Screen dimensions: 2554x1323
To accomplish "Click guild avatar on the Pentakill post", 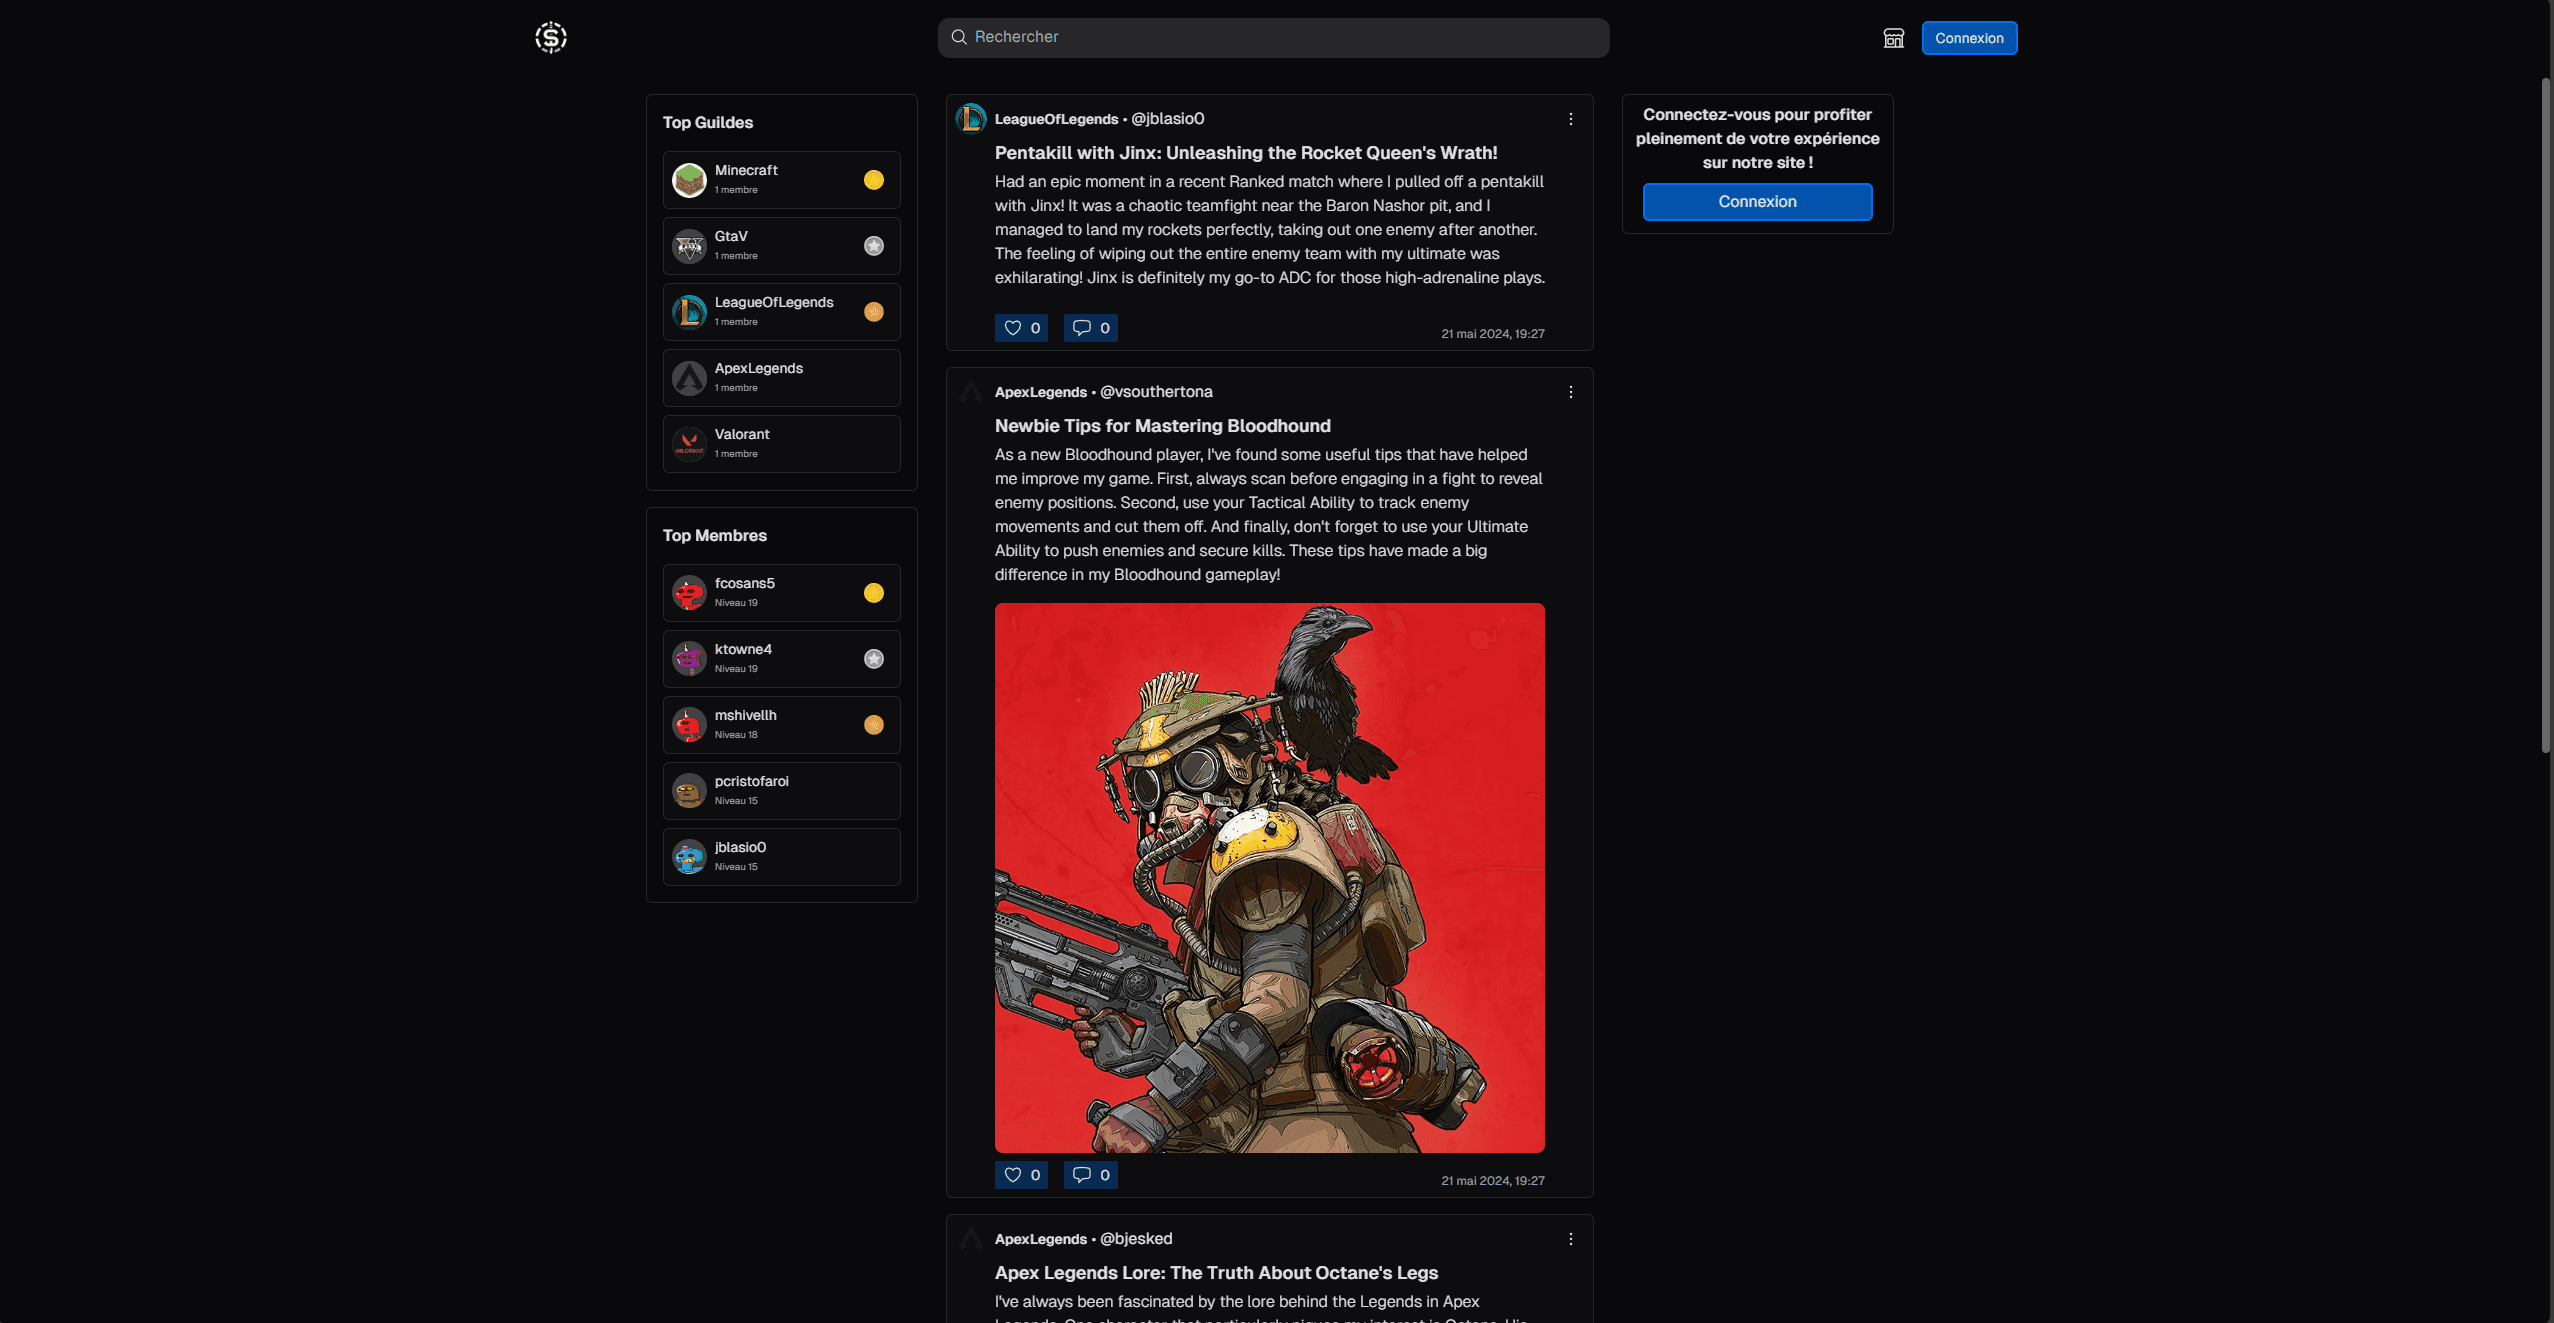I will 971,119.
